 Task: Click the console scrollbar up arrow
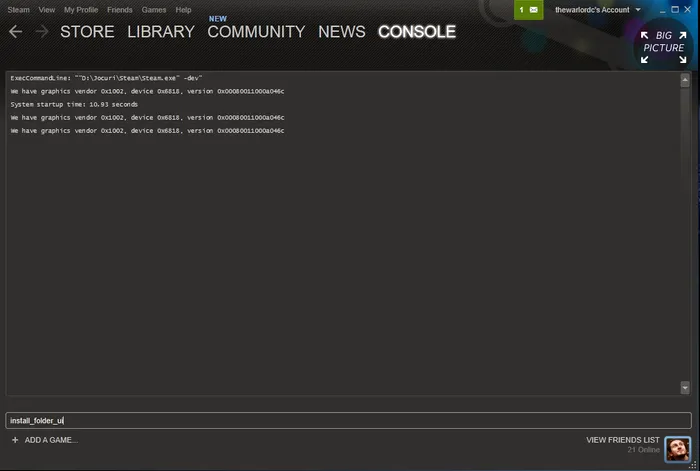click(685, 81)
